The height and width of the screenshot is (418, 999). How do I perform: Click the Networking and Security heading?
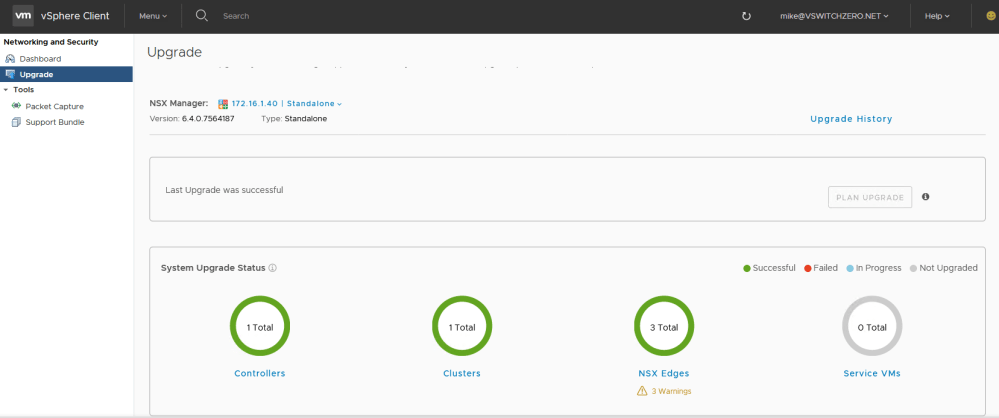(51, 42)
